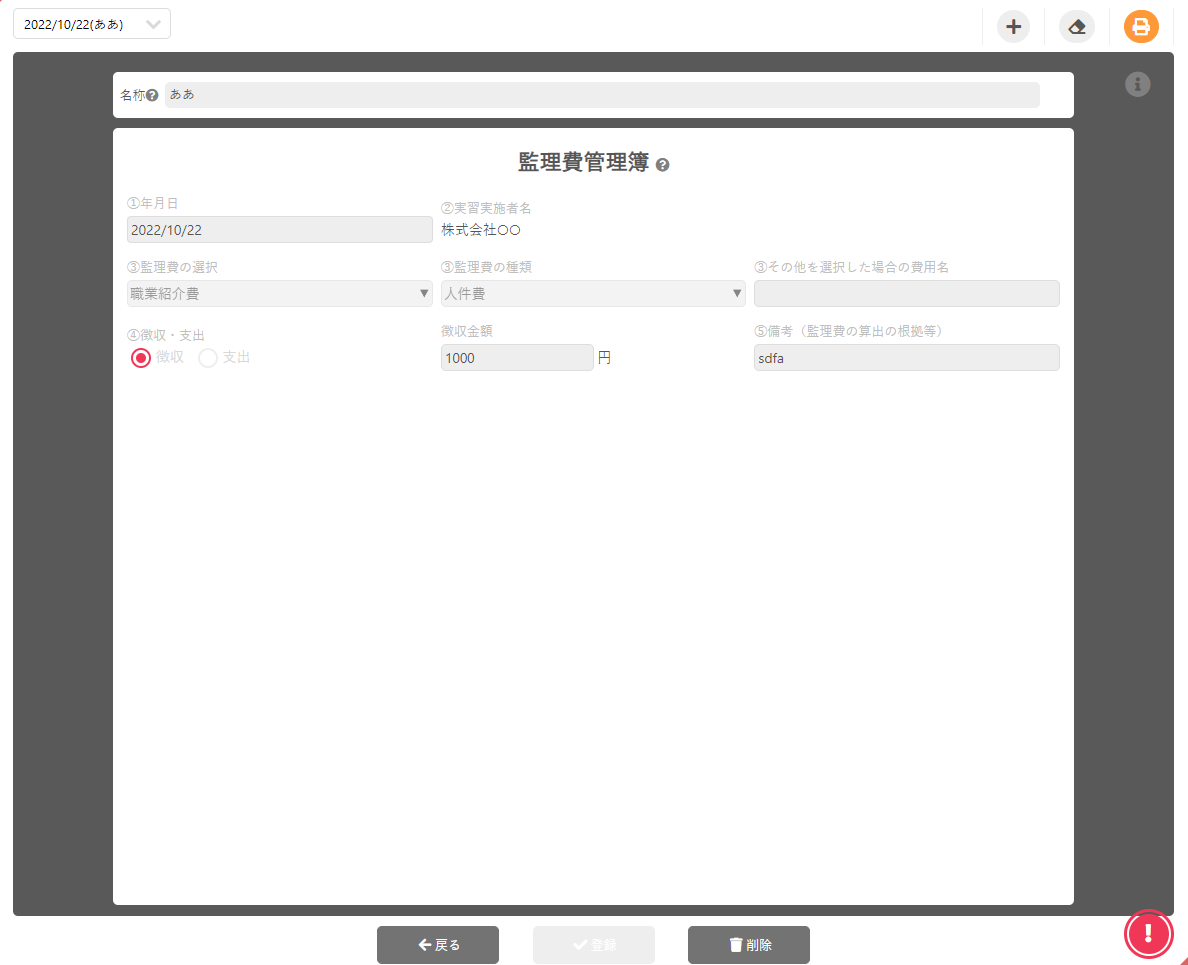Click the eraser icon in top toolbar
The height and width of the screenshot is (965, 1188).
click(1077, 27)
